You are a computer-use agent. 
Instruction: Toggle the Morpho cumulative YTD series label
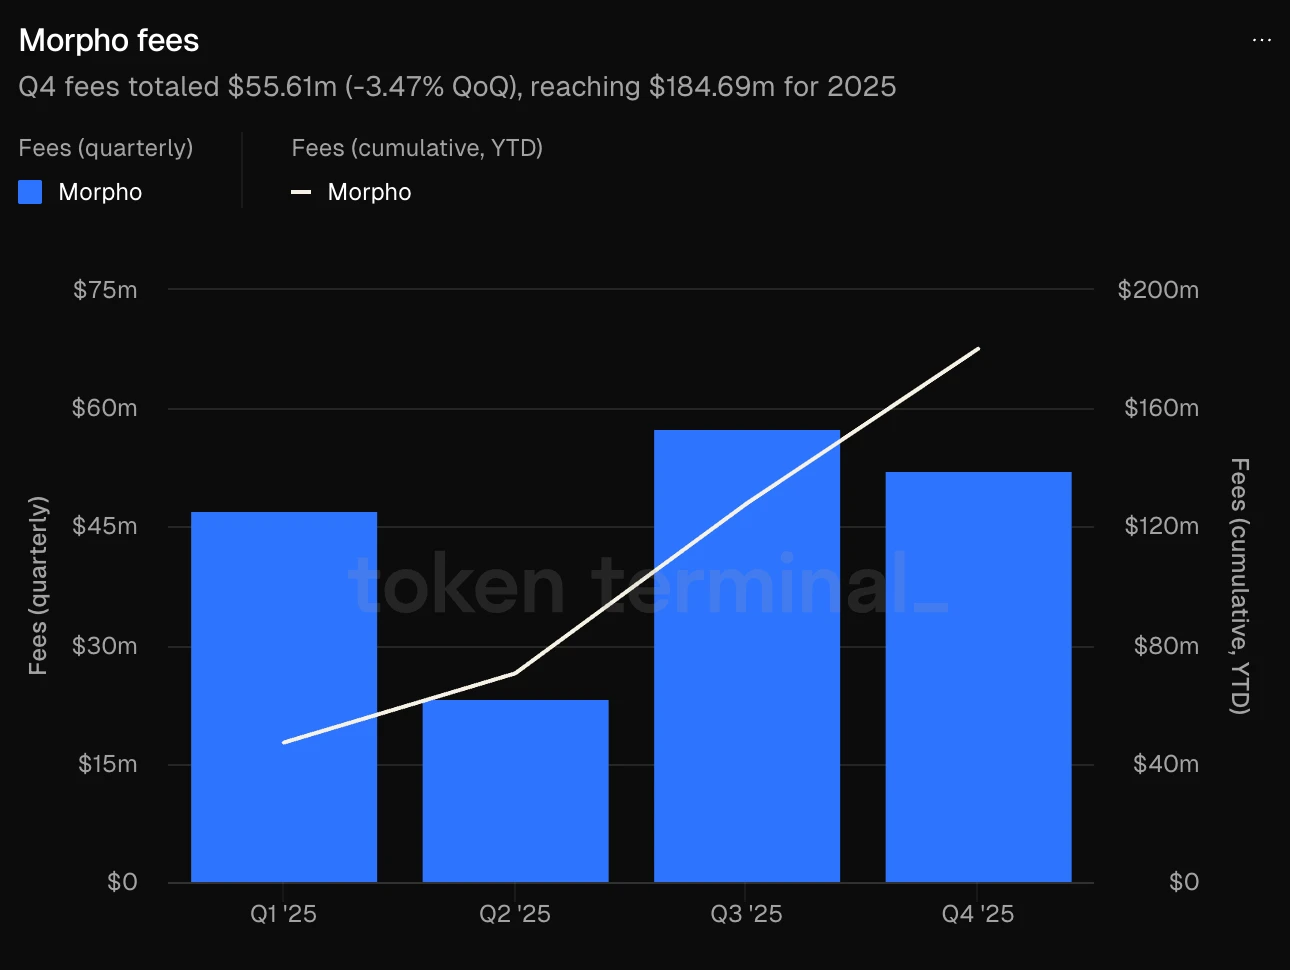tap(369, 192)
